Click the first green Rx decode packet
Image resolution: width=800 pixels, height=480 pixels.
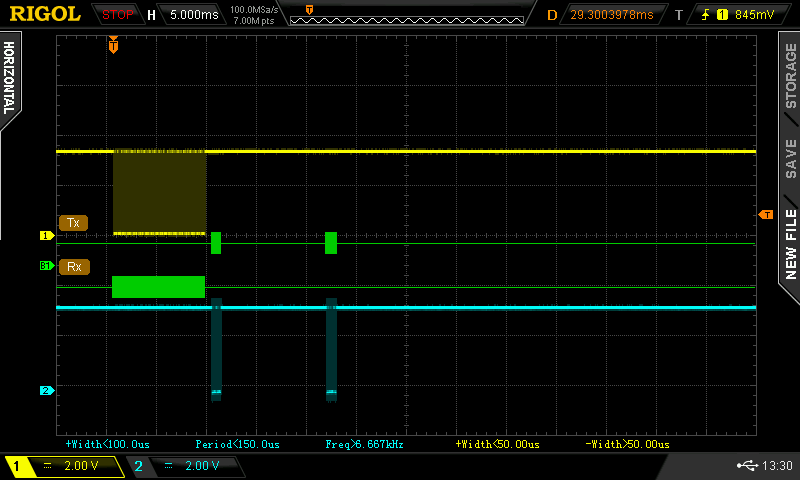pyautogui.click(x=216, y=243)
